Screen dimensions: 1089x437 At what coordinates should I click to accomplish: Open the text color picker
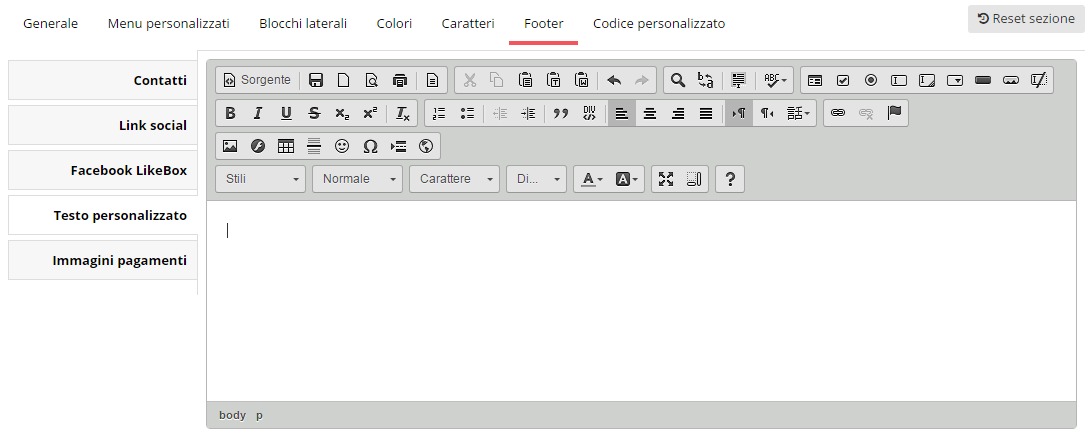(592, 179)
